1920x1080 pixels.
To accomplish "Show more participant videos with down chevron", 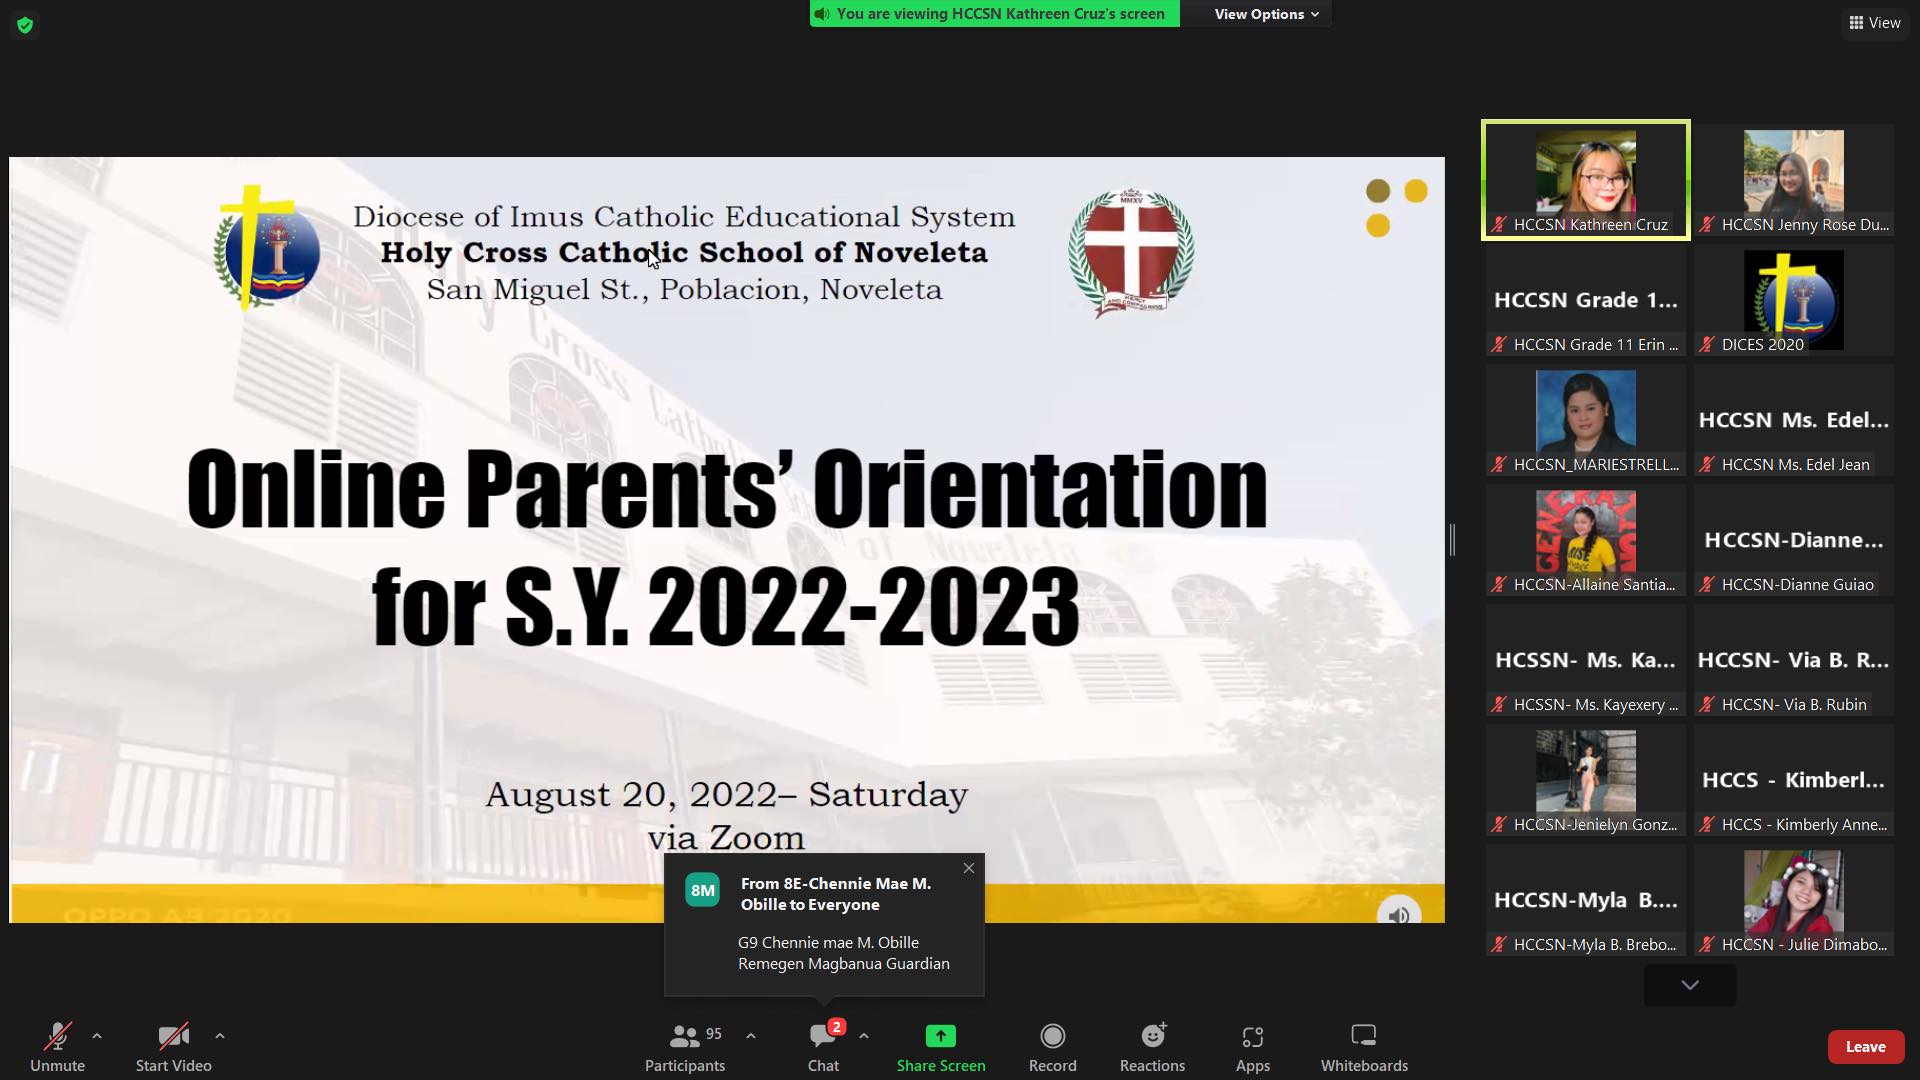I will (1689, 985).
